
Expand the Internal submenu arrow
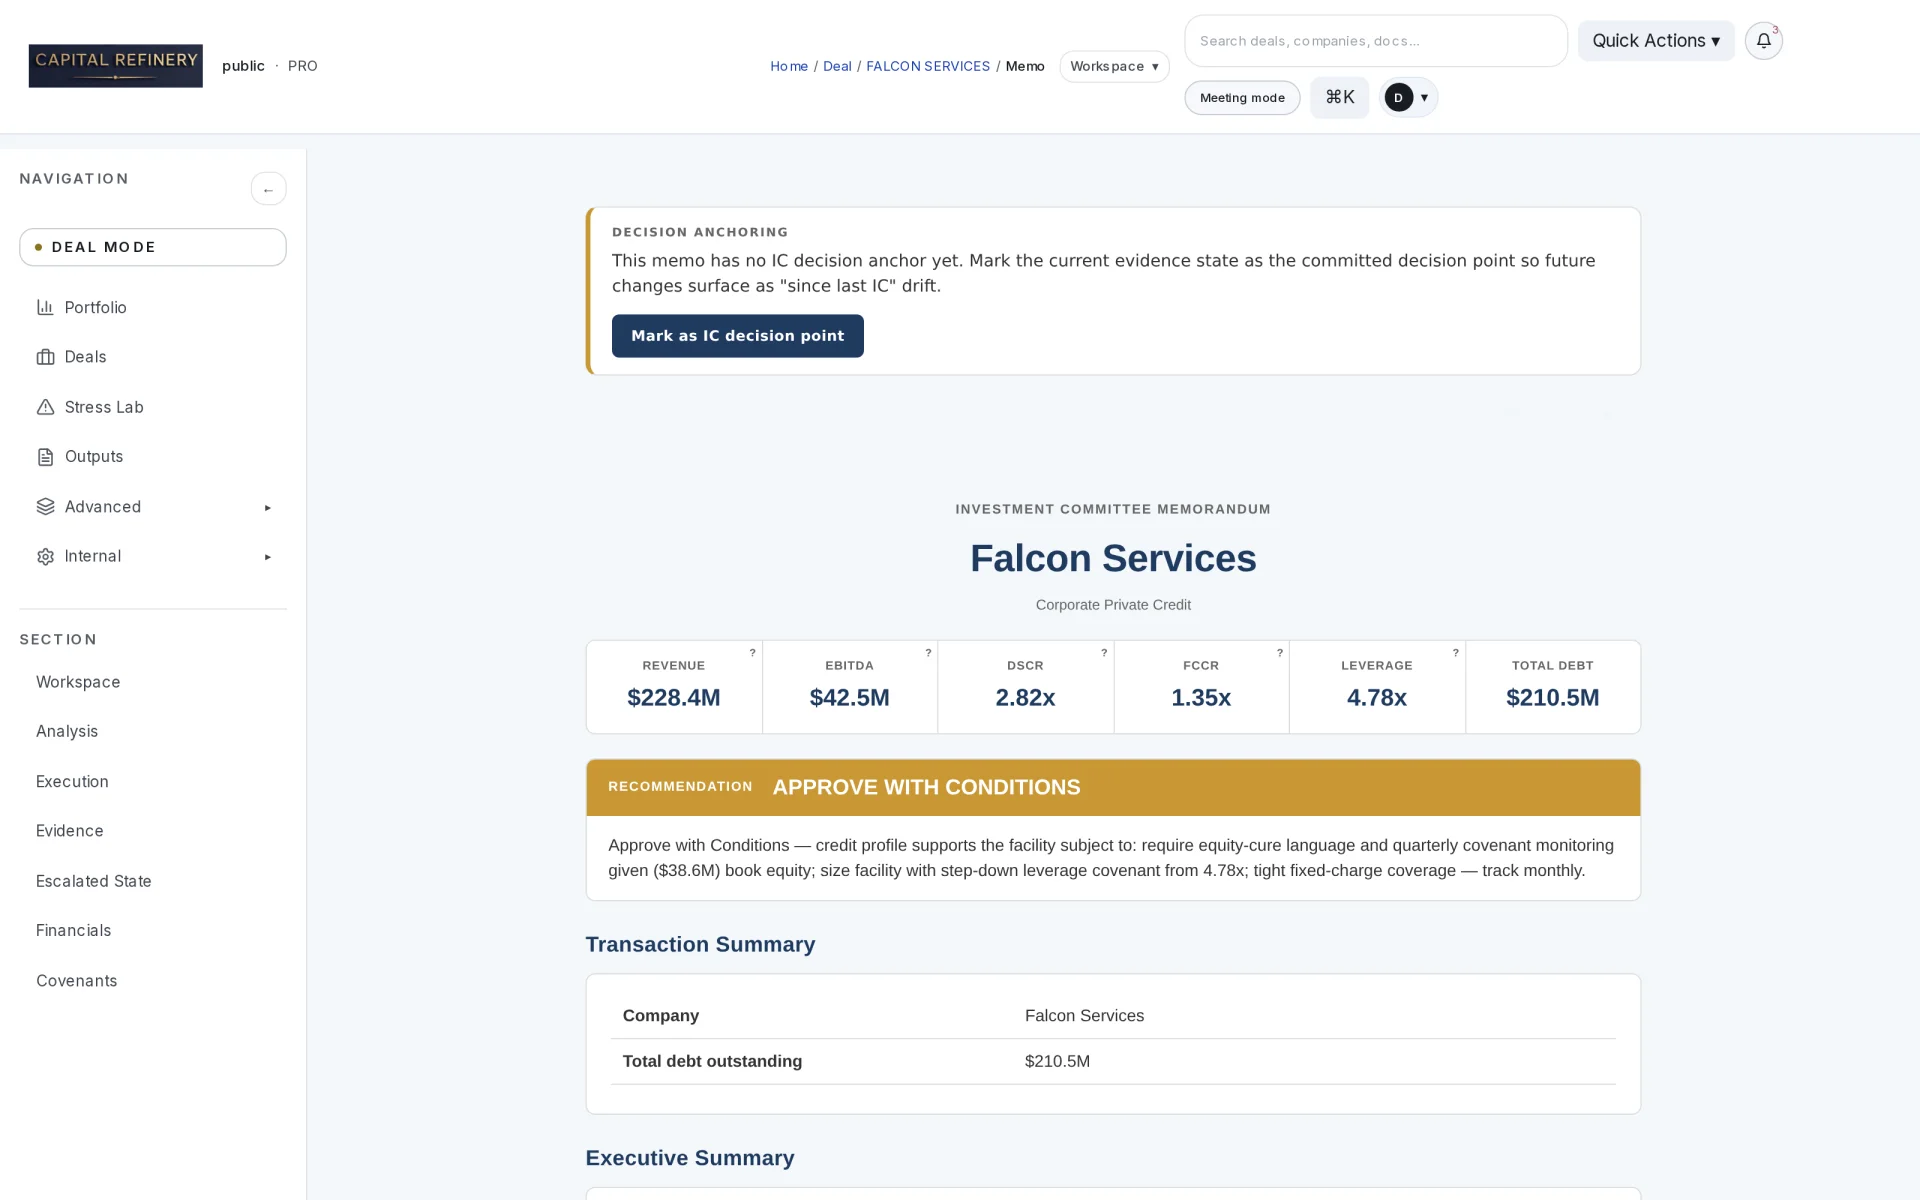coord(267,557)
